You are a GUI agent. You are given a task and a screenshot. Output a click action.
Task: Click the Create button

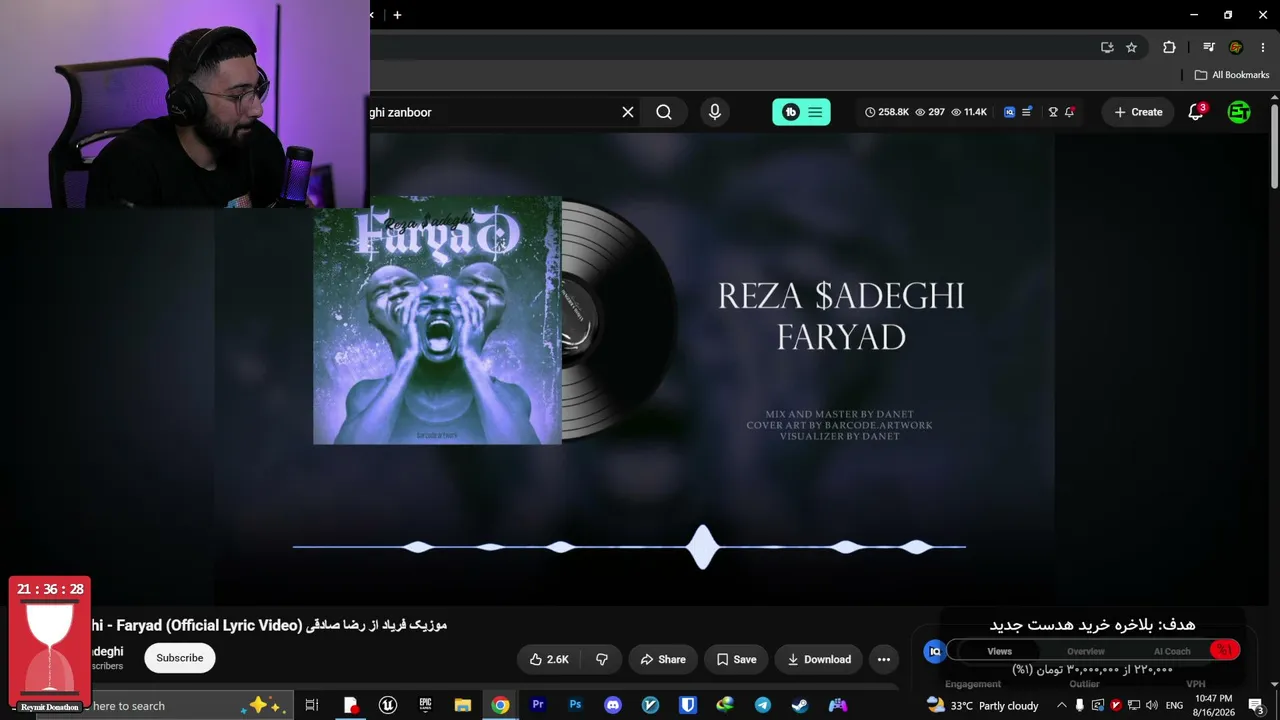pyautogui.click(x=1138, y=112)
